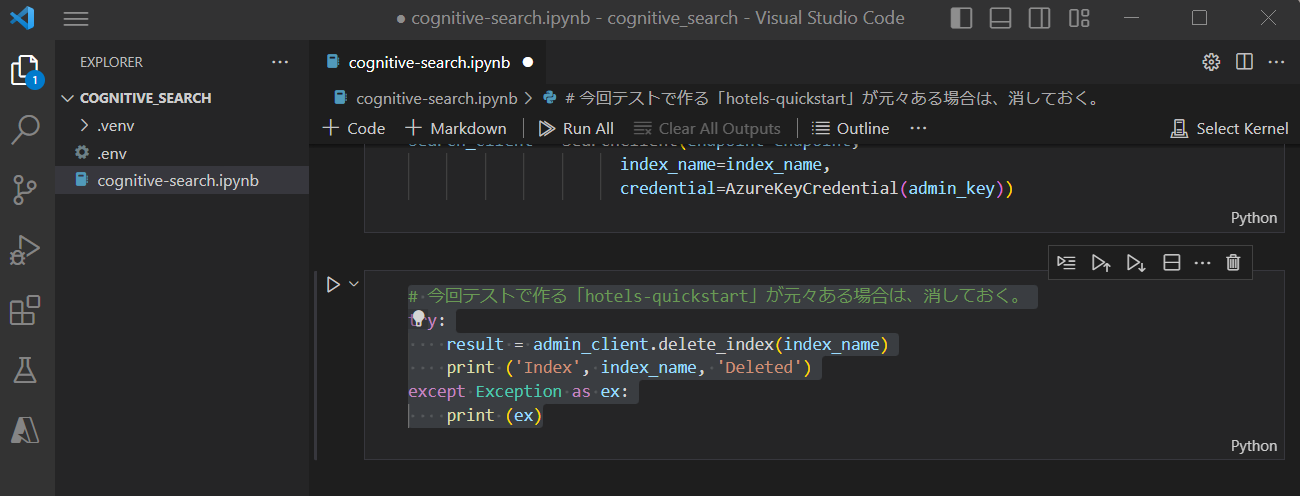This screenshot has height=496, width=1300.
Task: Open run cell dropdown arrow
Action: pyautogui.click(x=354, y=285)
